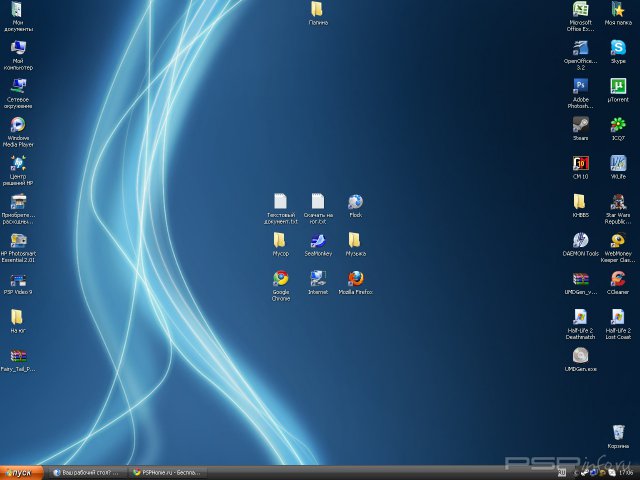Select the Корзина recycle bin icon
Screen dimensions: 640x480
[x=618, y=432]
